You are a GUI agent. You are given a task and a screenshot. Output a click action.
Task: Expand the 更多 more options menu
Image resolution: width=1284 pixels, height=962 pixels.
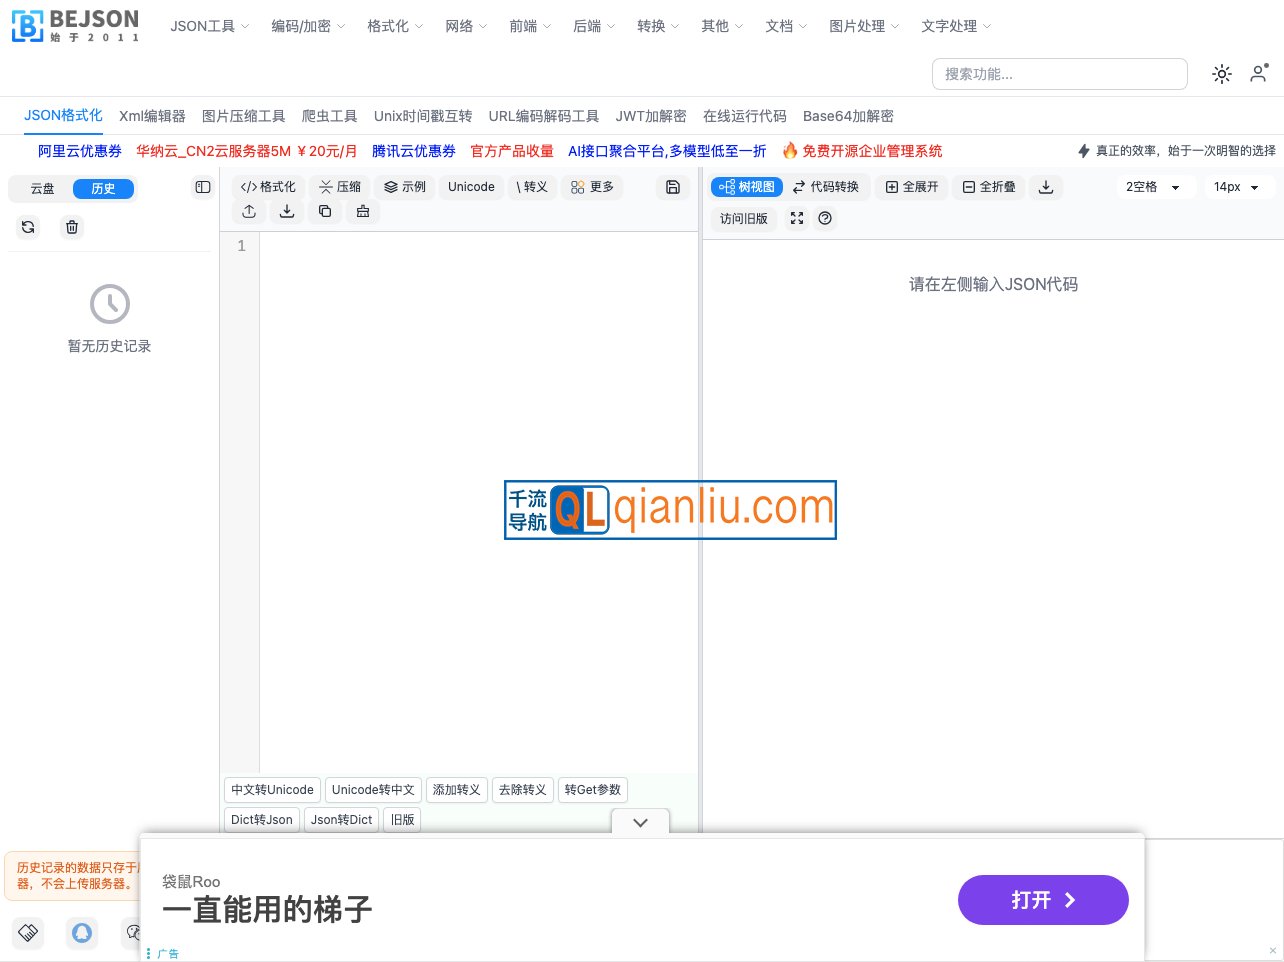(x=592, y=187)
